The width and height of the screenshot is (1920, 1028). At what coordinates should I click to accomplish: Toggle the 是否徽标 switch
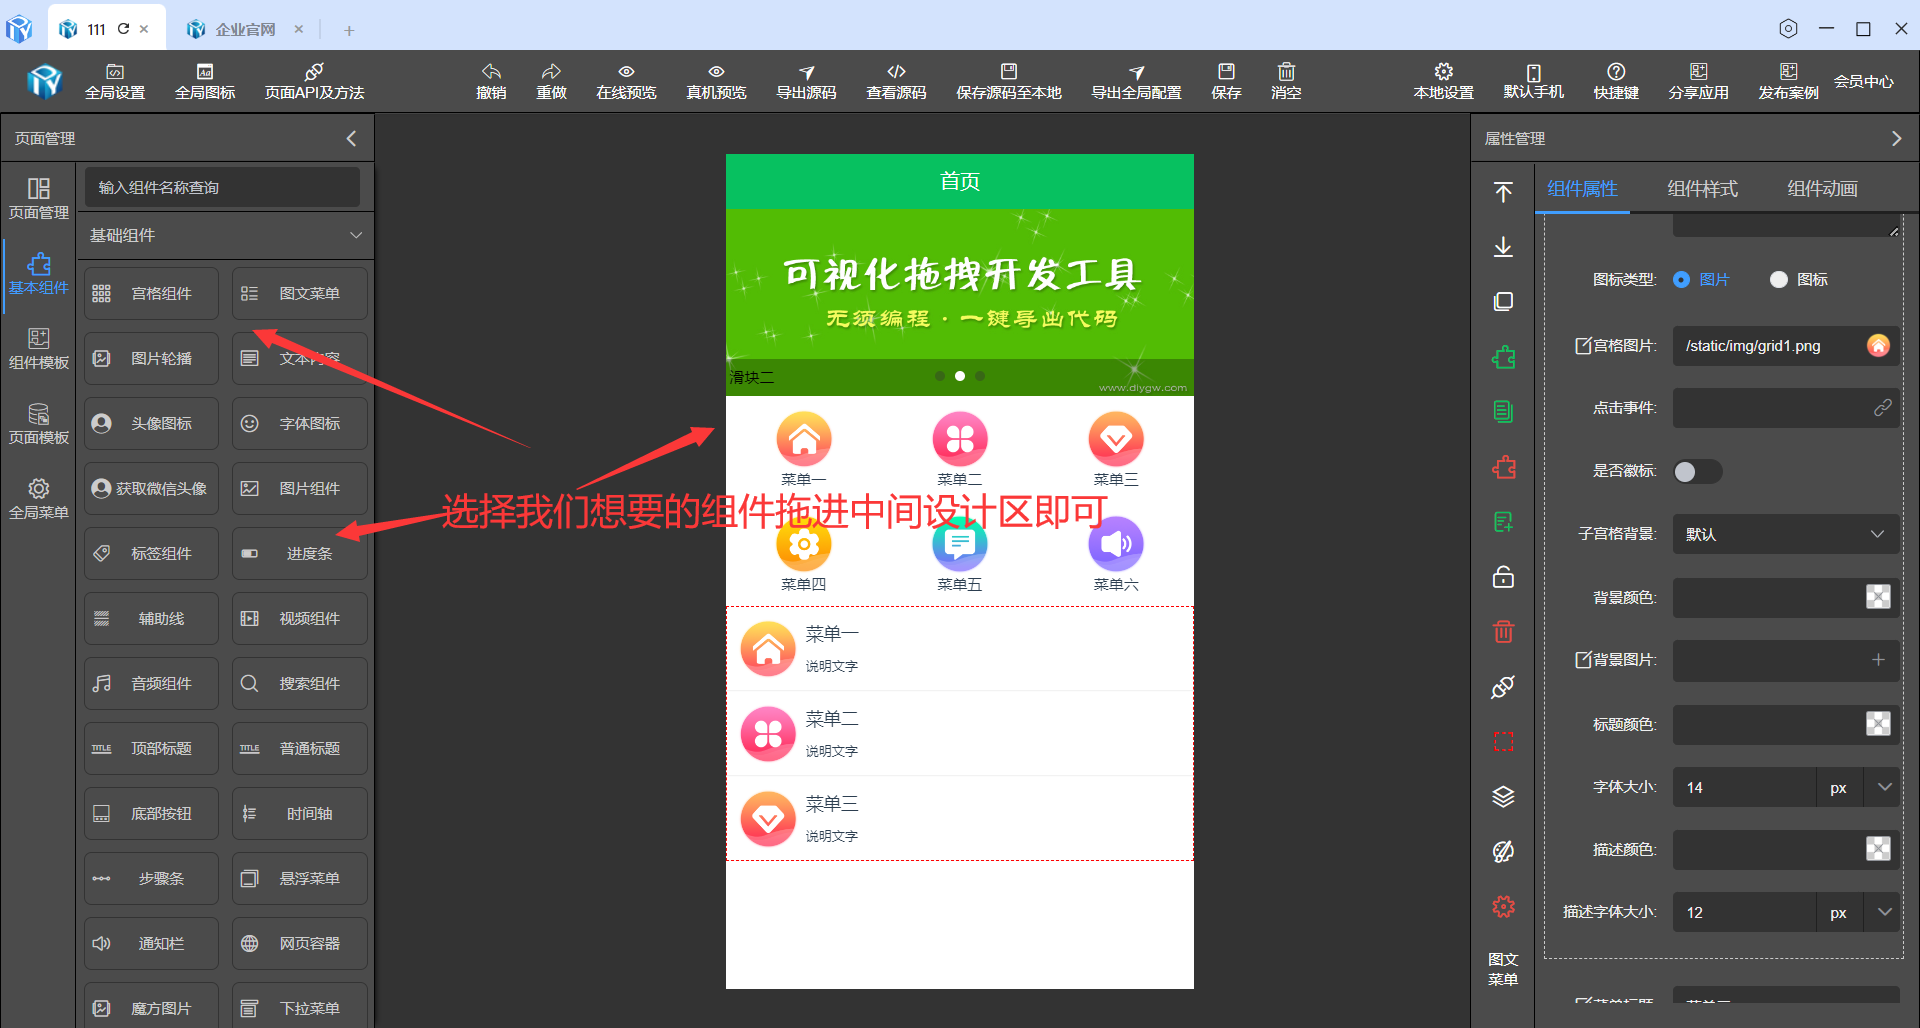(1697, 471)
